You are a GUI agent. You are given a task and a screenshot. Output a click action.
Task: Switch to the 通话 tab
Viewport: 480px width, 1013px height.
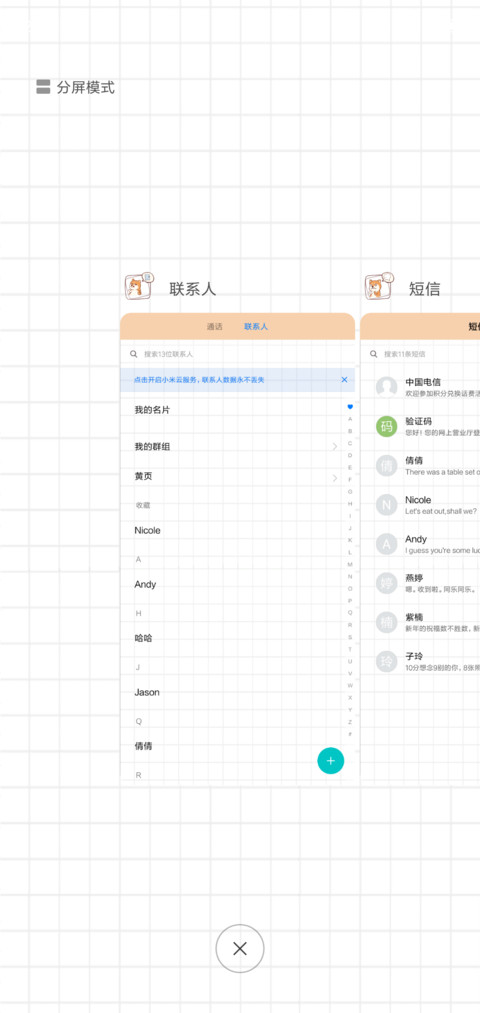coord(214,327)
